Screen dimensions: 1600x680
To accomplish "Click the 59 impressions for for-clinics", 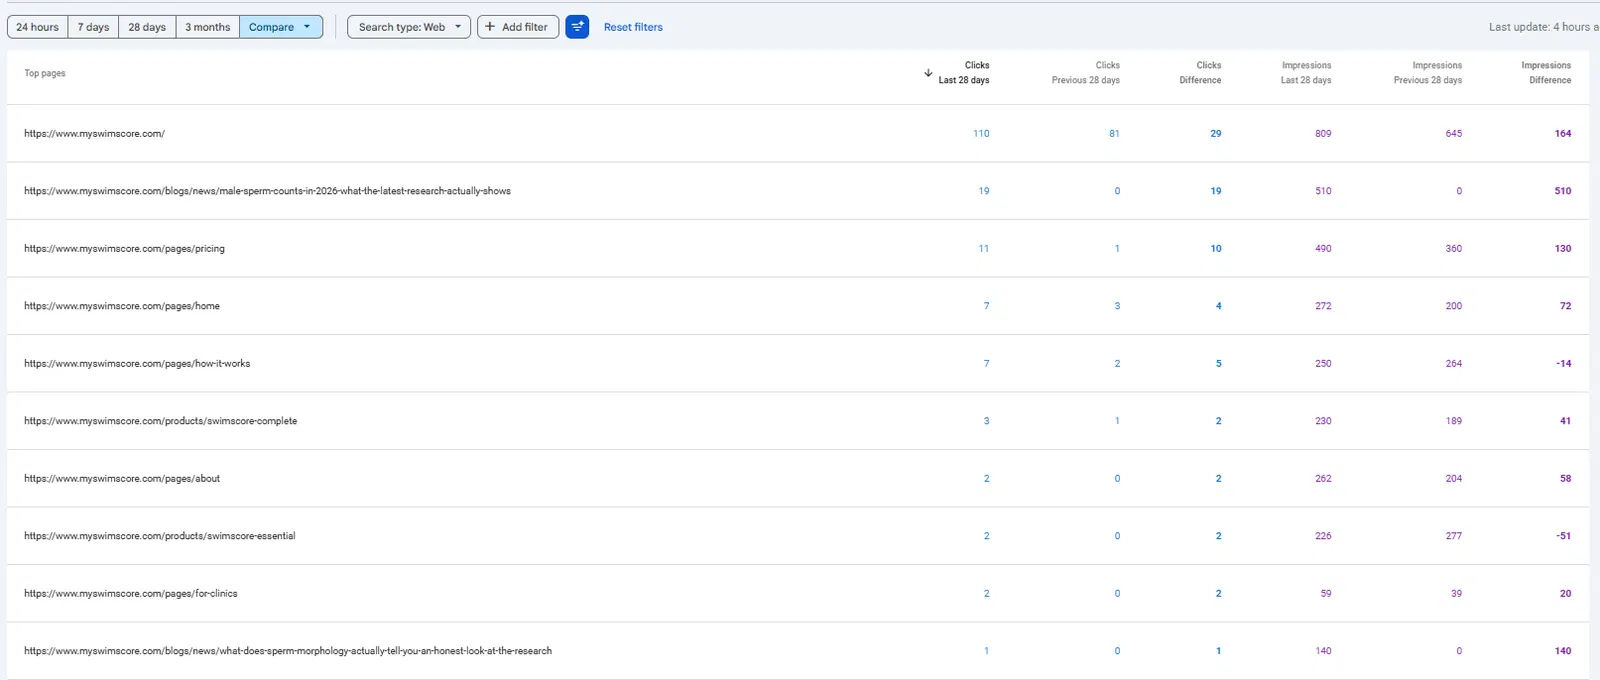I will pyautogui.click(x=1326, y=593).
